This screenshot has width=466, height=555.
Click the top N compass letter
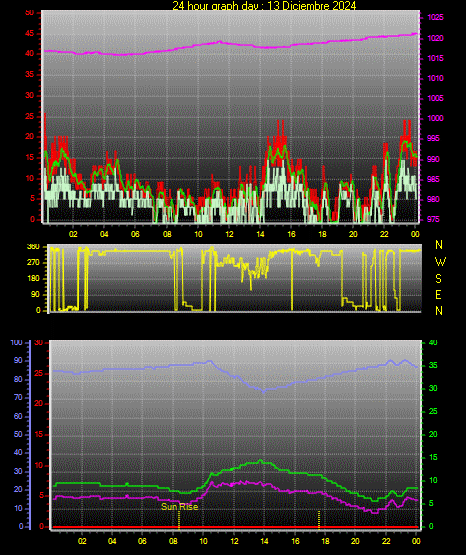pos(439,245)
